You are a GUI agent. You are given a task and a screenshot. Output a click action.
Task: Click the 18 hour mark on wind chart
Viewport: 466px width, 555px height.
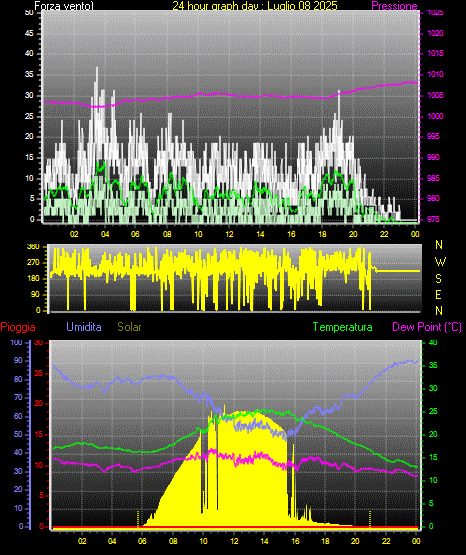point(322,234)
